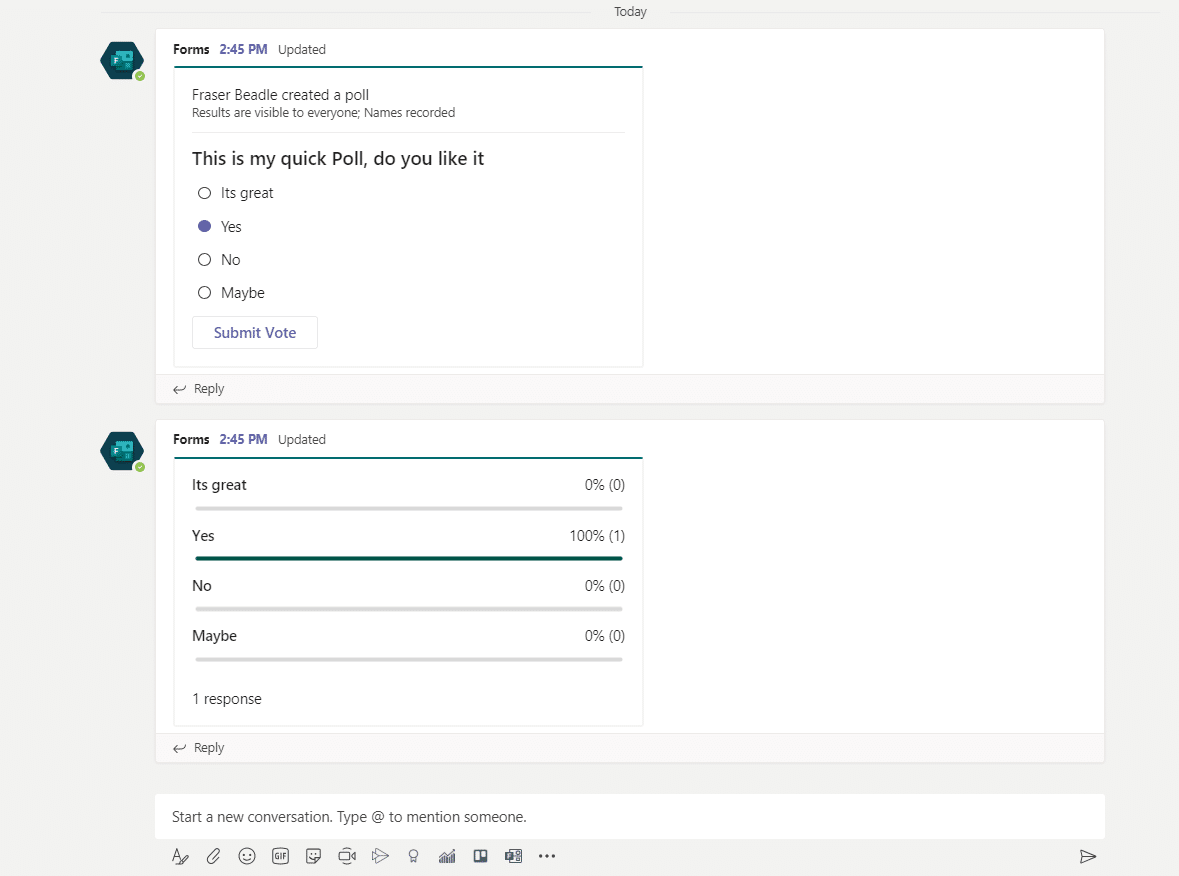Click the Forms avatar on the poll message
Image resolution: width=1179 pixels, height=876 pixels.
(x=122, y=60)
